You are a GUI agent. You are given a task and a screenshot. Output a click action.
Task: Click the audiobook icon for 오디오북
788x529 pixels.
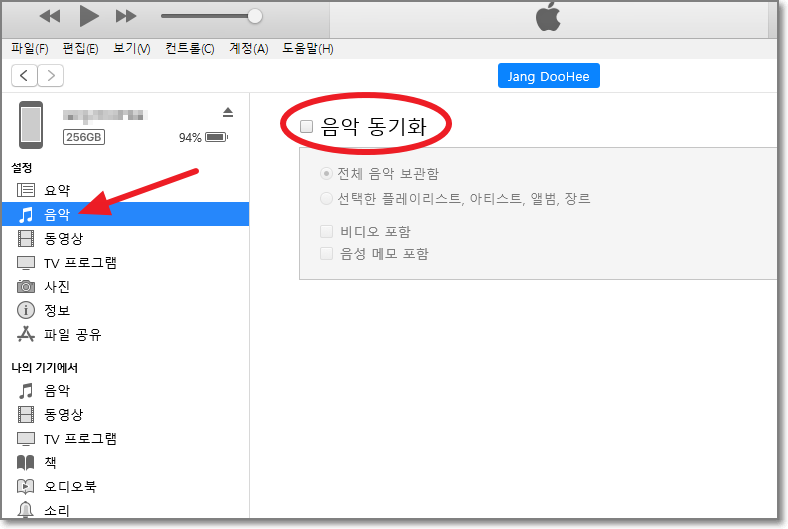[26, 486]
